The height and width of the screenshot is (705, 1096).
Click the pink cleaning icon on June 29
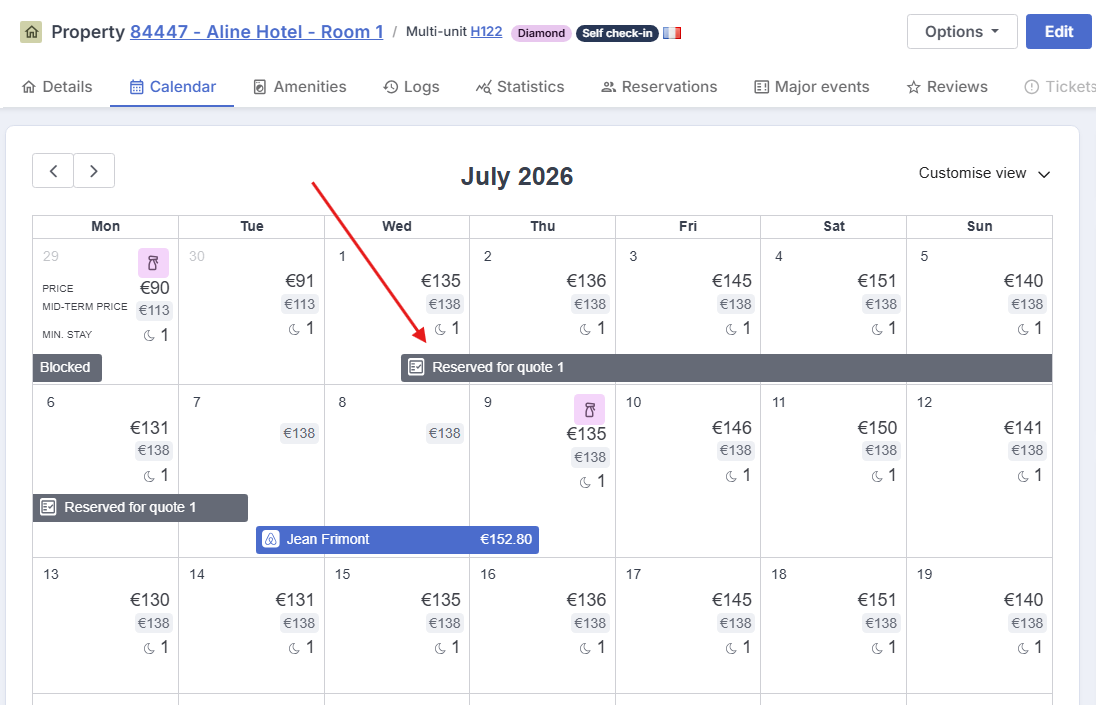coord(153,263)
